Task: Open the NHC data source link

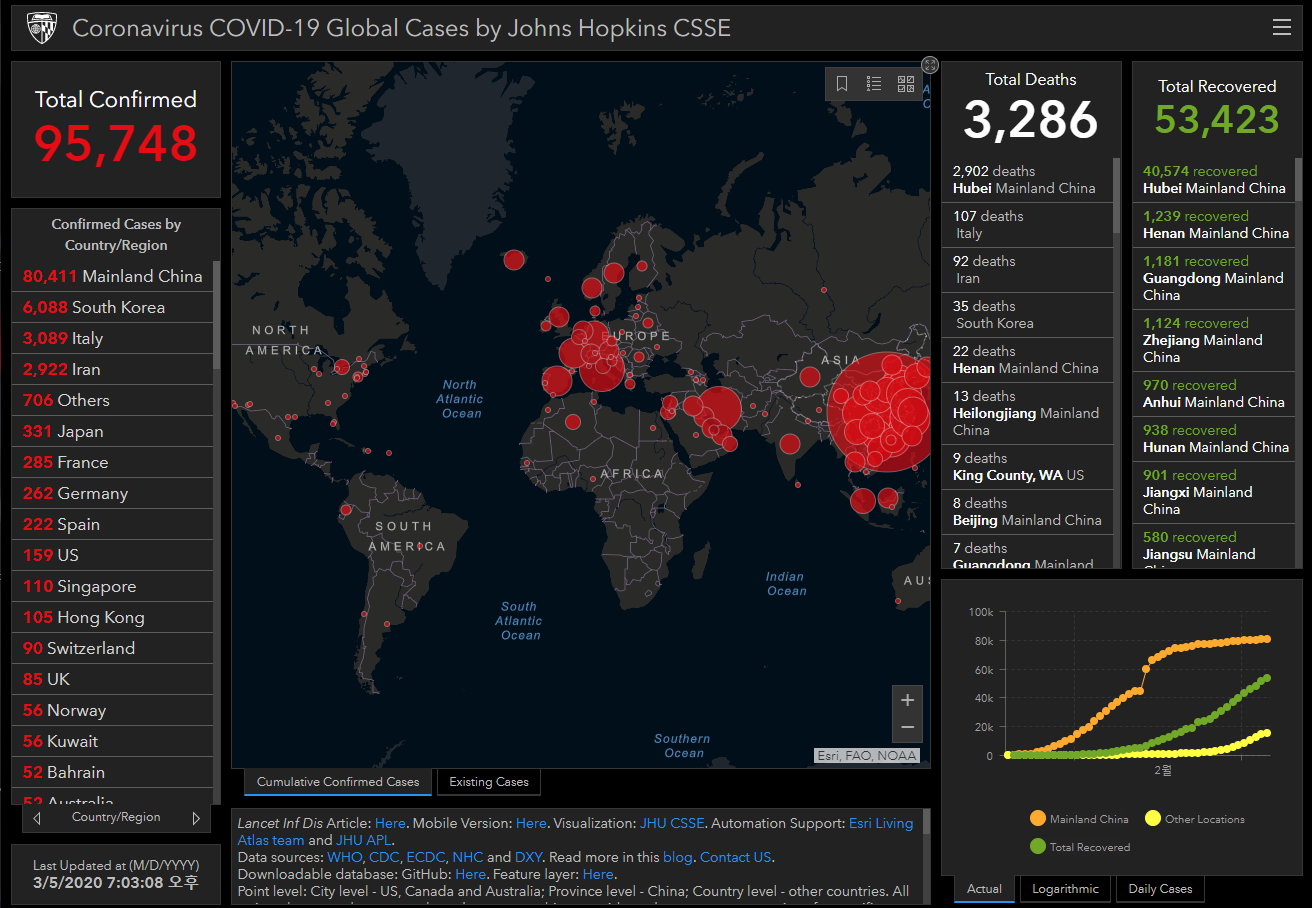Action: coord(467,857)
